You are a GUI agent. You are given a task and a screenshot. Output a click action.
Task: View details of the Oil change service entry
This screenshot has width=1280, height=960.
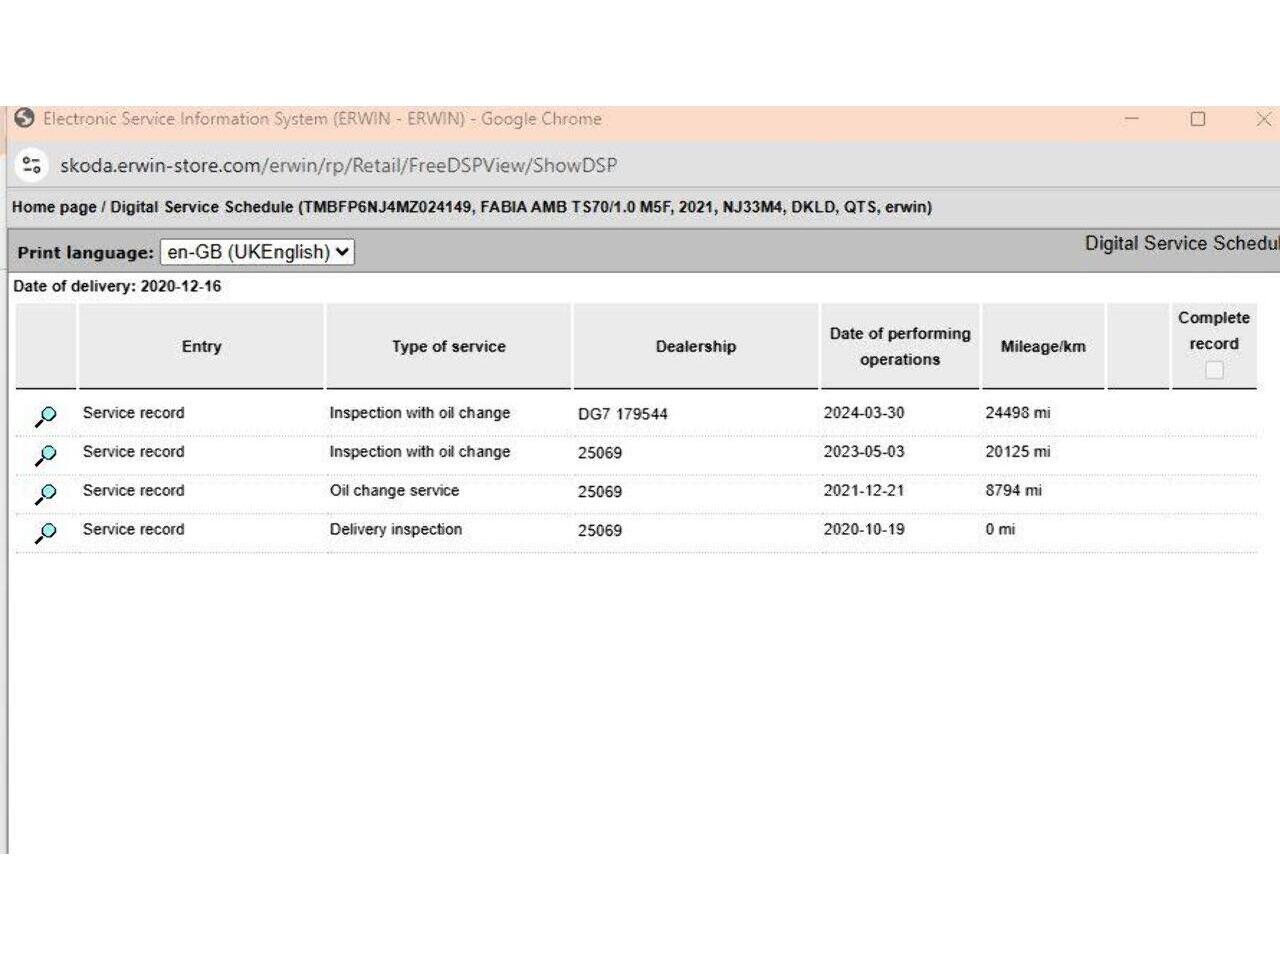46,494
